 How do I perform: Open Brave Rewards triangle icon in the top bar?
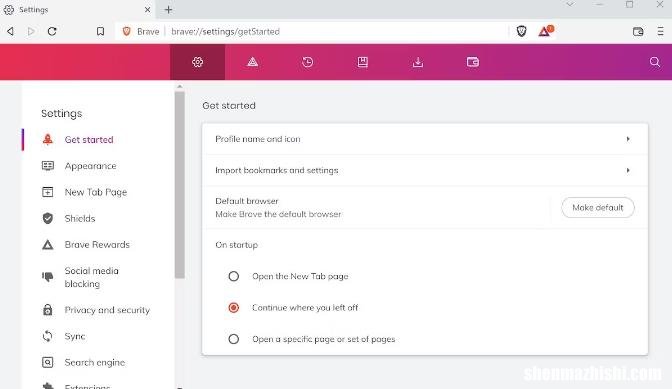(x=252, y=62)
